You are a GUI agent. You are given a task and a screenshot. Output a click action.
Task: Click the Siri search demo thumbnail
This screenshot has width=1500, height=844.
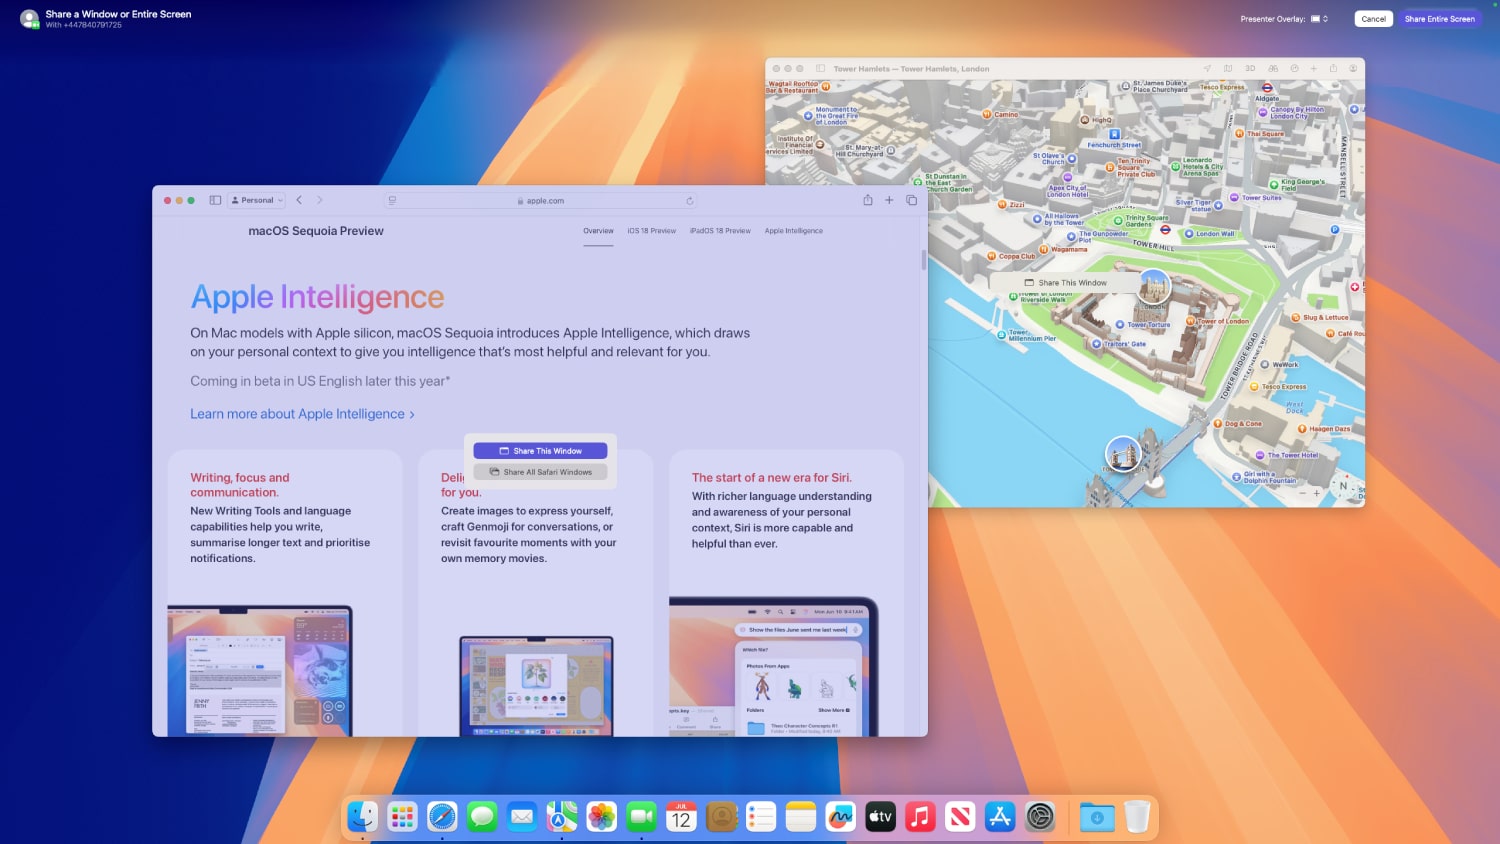tap(773, 667)
